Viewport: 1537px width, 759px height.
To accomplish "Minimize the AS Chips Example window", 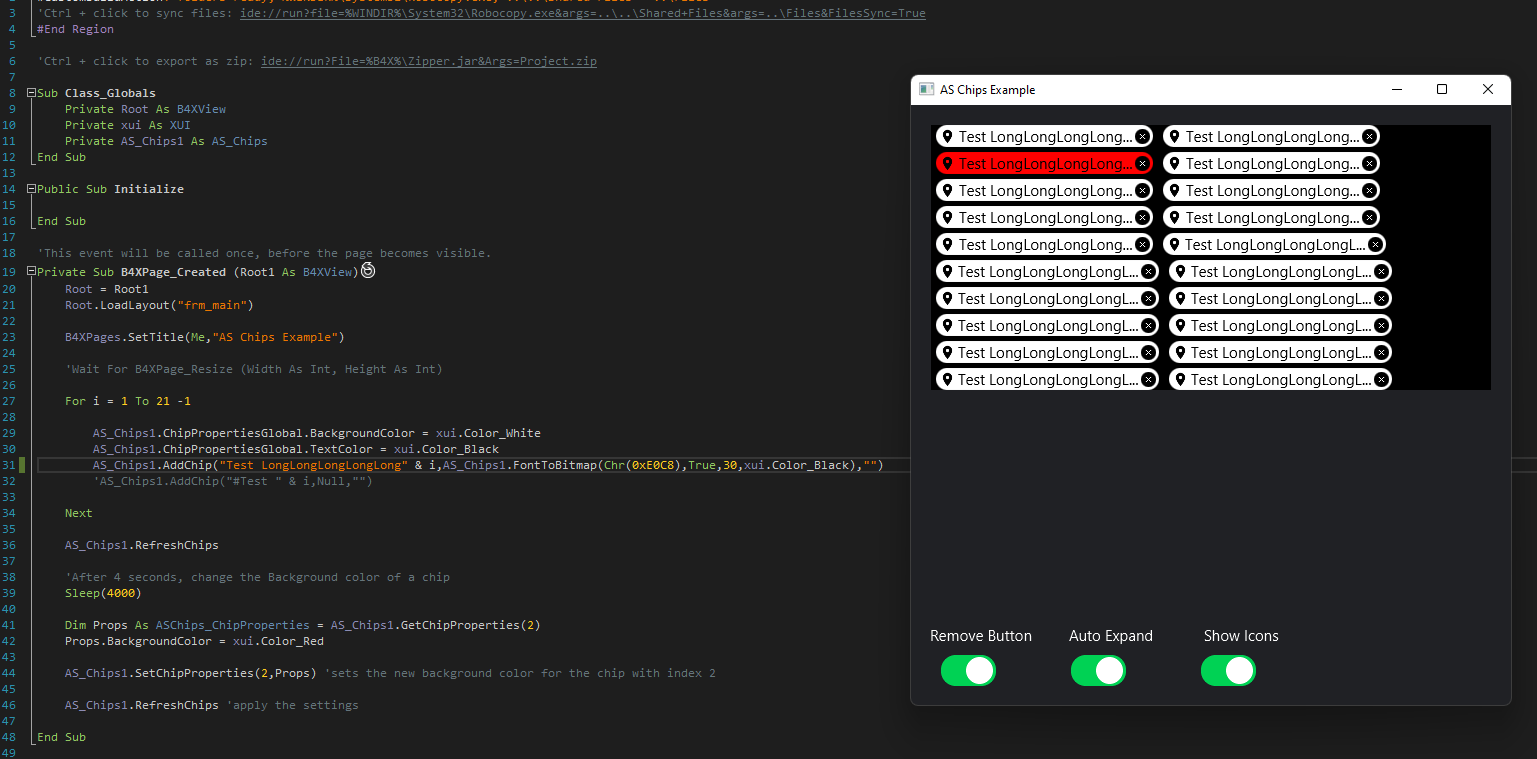I will tap(1396, 89).
